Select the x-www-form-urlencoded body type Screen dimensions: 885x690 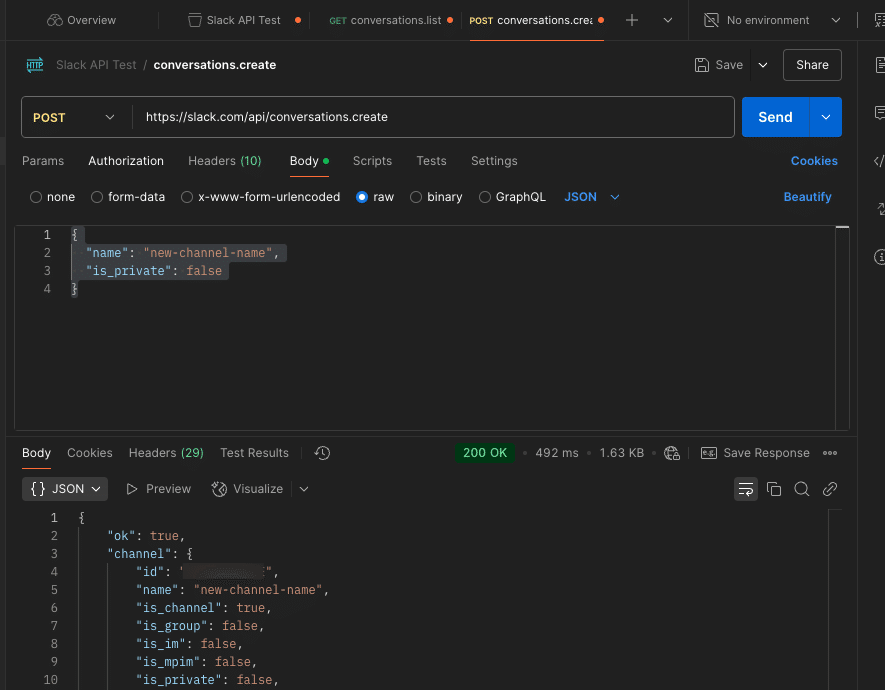click(x=261, y=197)
